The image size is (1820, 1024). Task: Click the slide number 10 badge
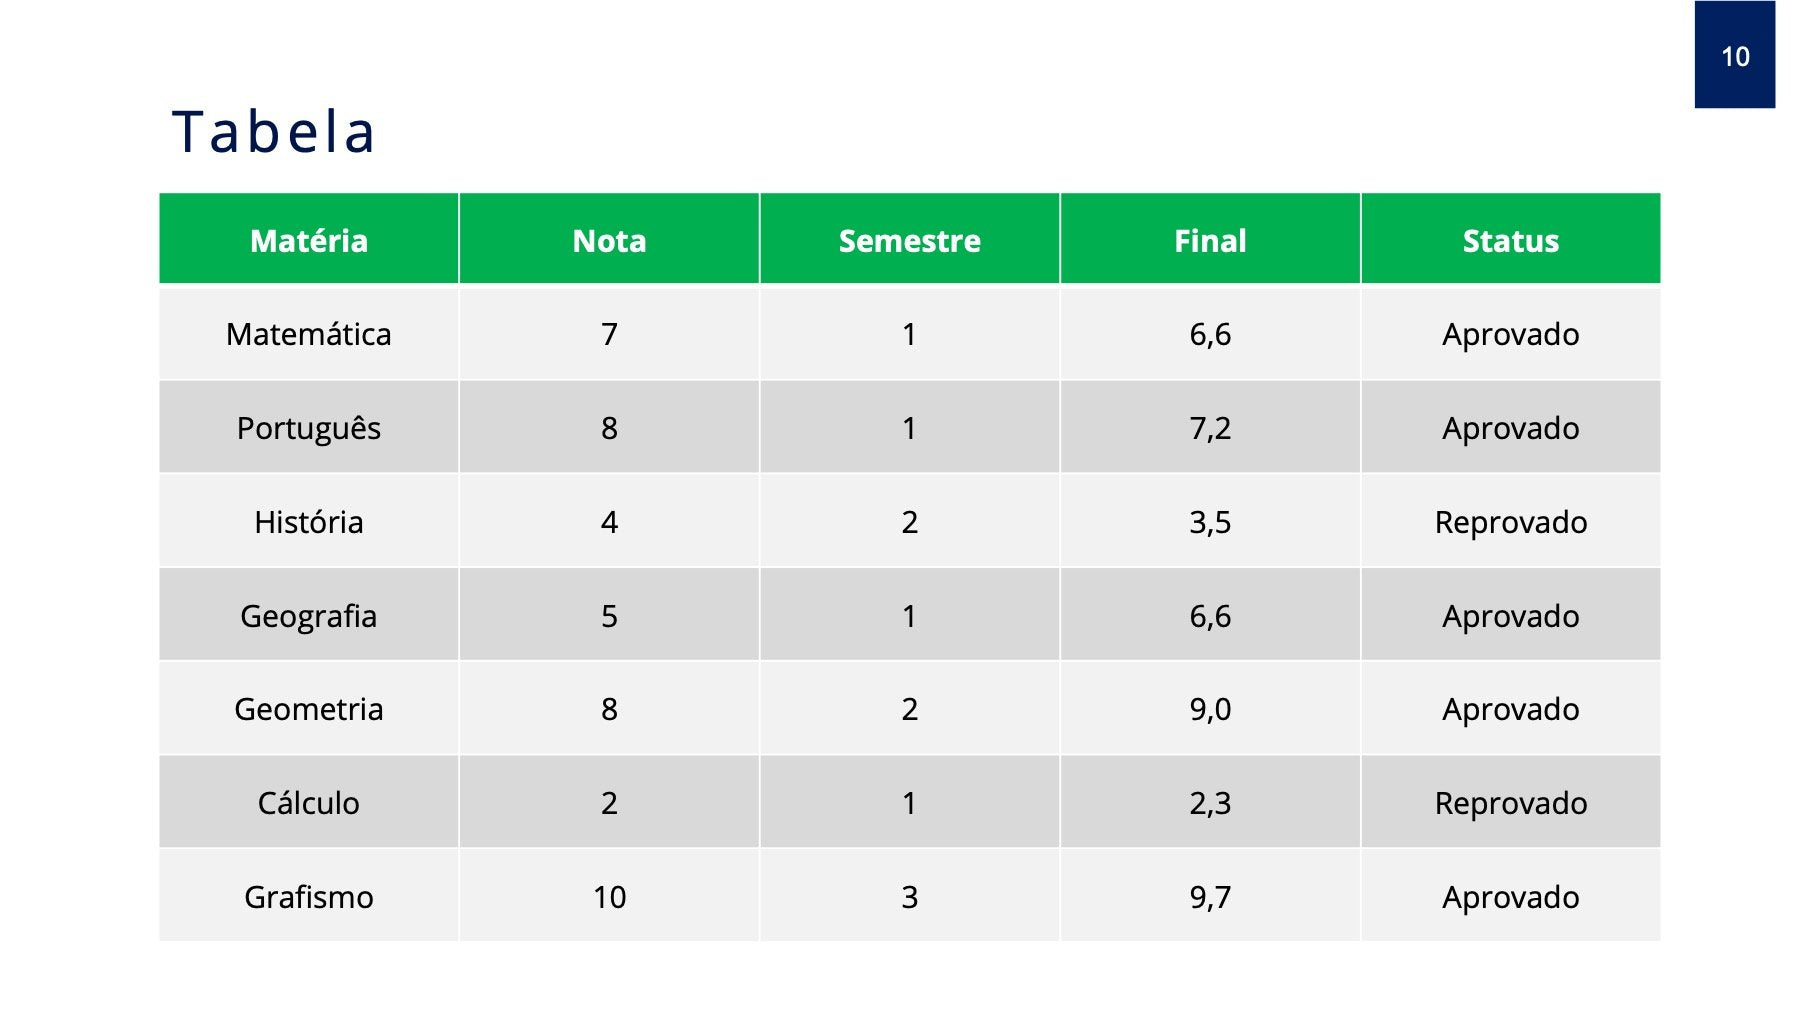click(x=1734, y=56)
